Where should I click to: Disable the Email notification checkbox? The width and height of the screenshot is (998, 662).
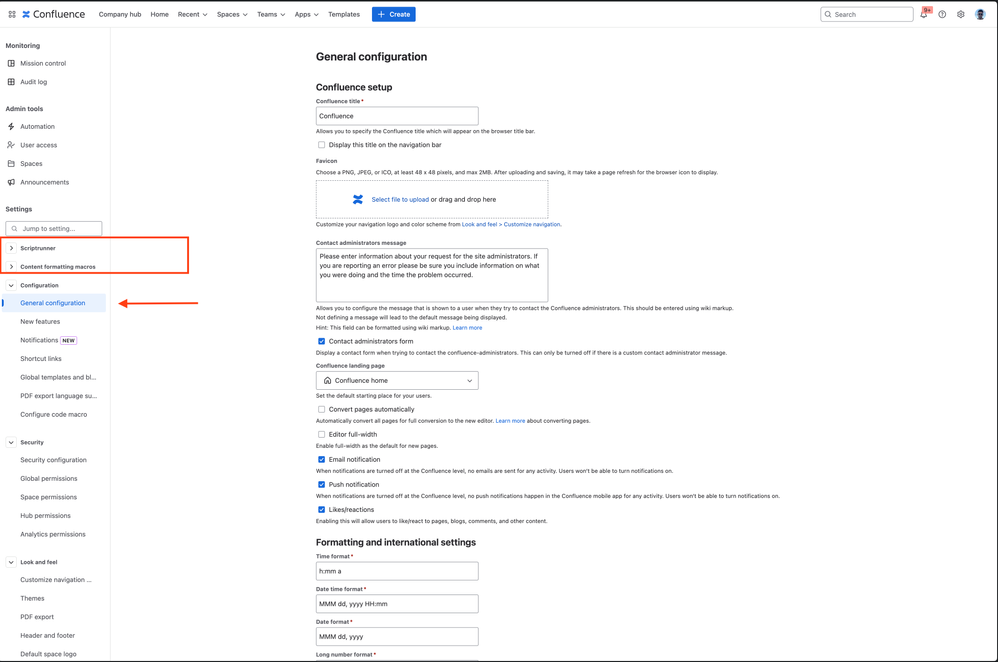click(x=321, y=459)
